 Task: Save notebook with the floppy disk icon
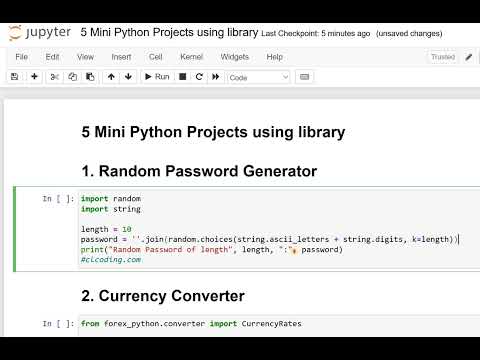(x=15, y=77)
